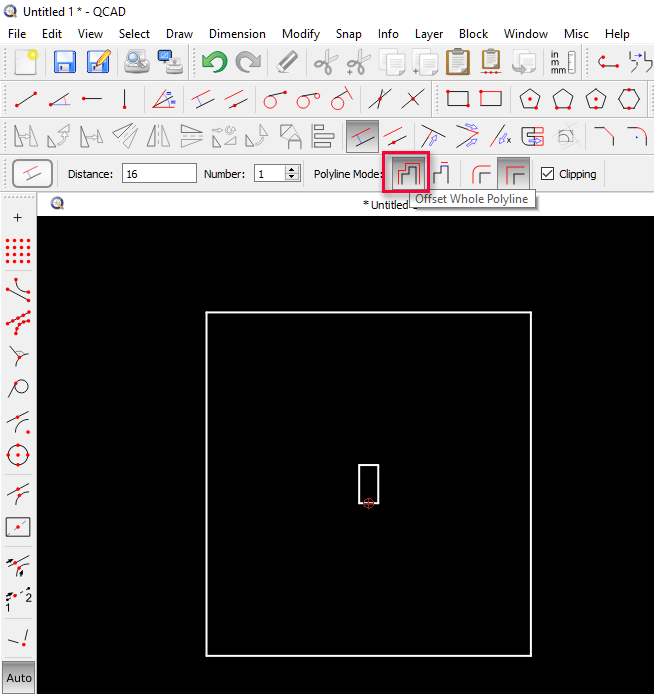The height and width of the screenshot is (694, 654).
Task: Cut selection with scissors icon
Action: (326, 62)
